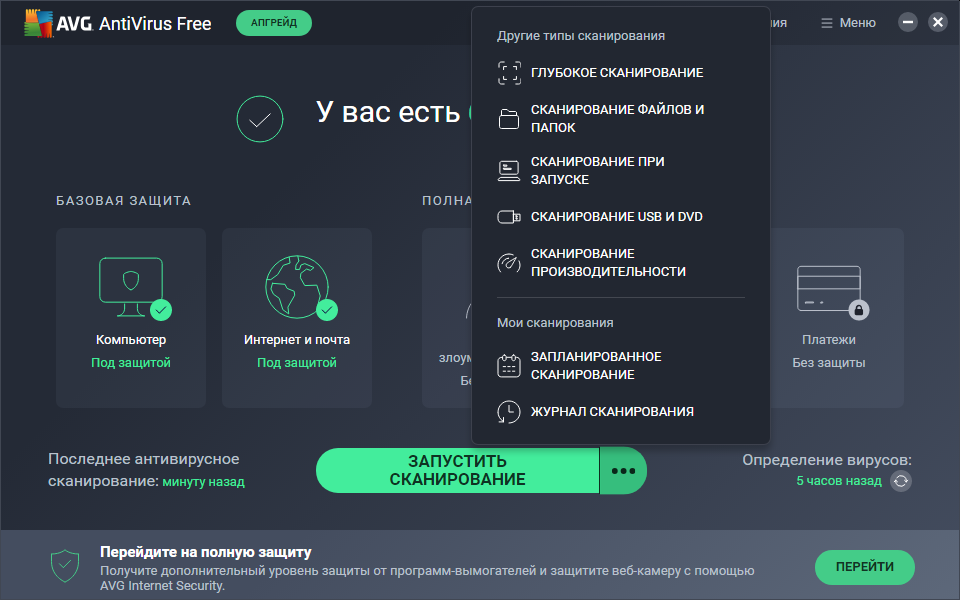The image size is (960, 600).
Task: Click the locked Платежи card icon
Action: [x=829, y=290]
